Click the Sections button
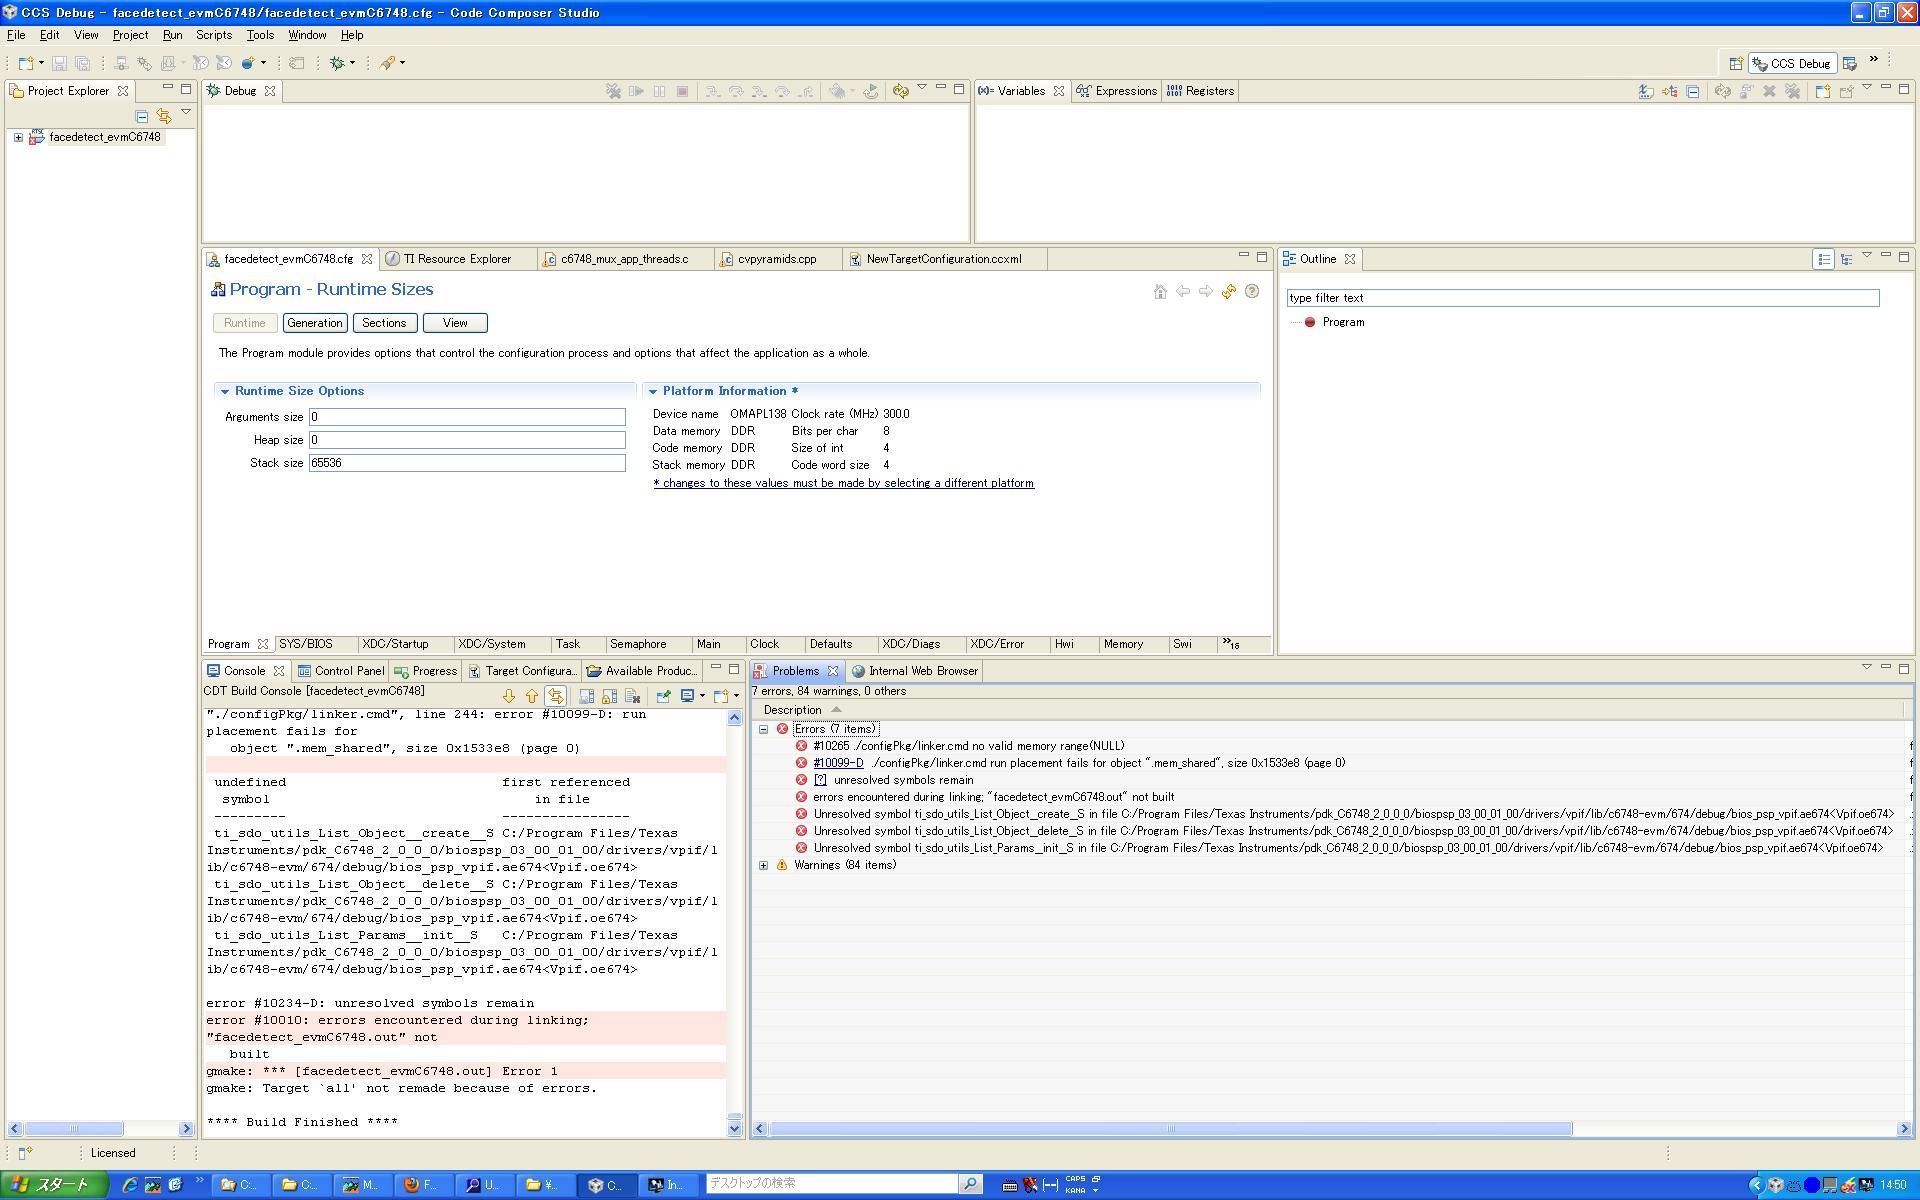 384,323
